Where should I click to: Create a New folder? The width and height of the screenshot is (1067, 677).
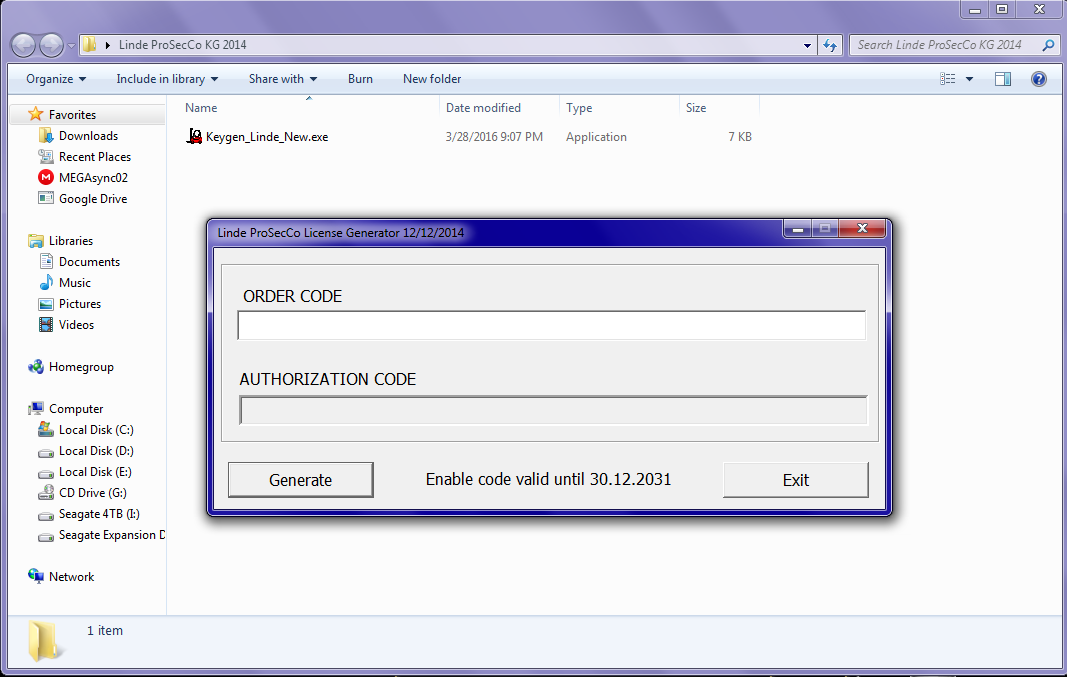pos(431,79)
